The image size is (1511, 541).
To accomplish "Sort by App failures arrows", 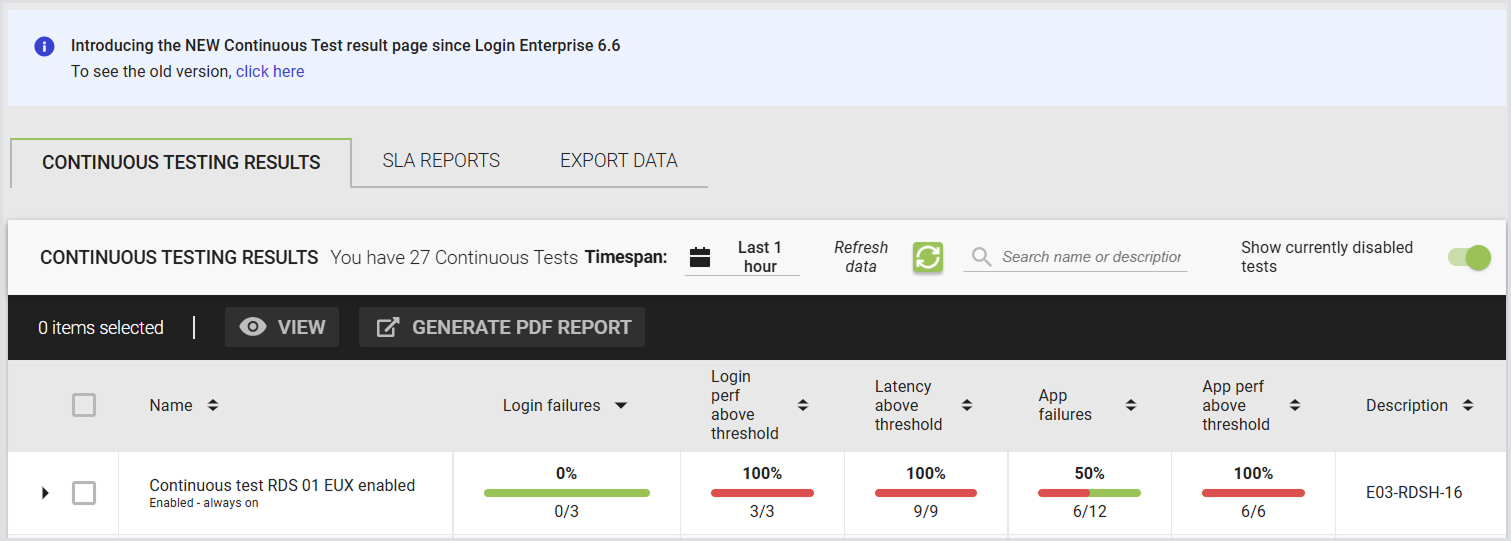I will (x=1131, y=405).
